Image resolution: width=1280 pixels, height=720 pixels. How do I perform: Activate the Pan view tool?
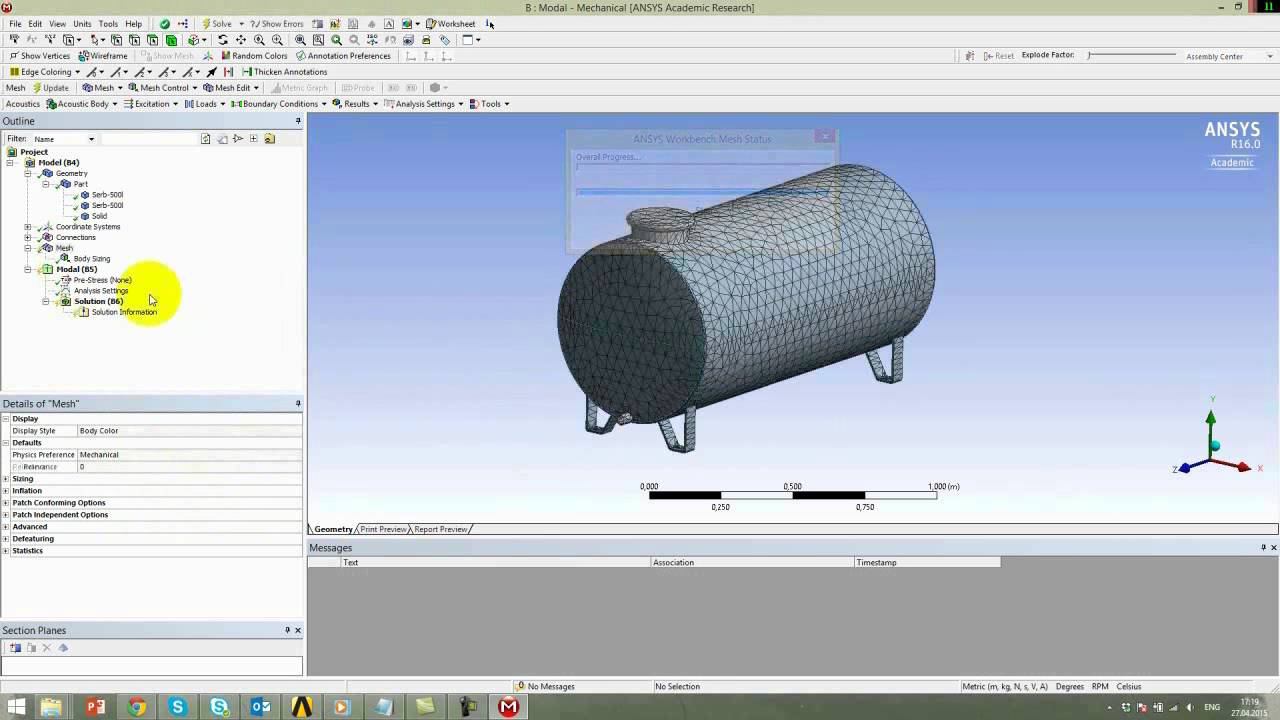coord(241,40)
